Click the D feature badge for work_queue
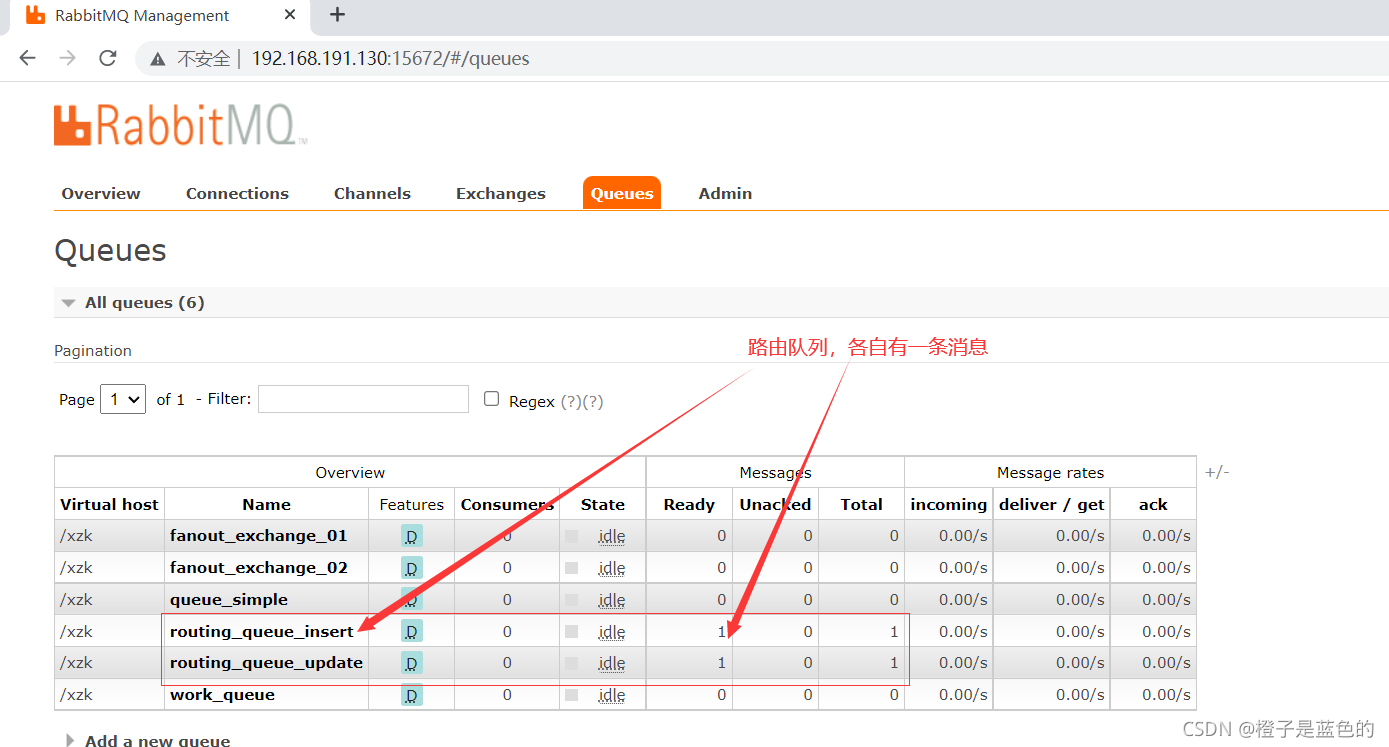 [x=411, y=695]
